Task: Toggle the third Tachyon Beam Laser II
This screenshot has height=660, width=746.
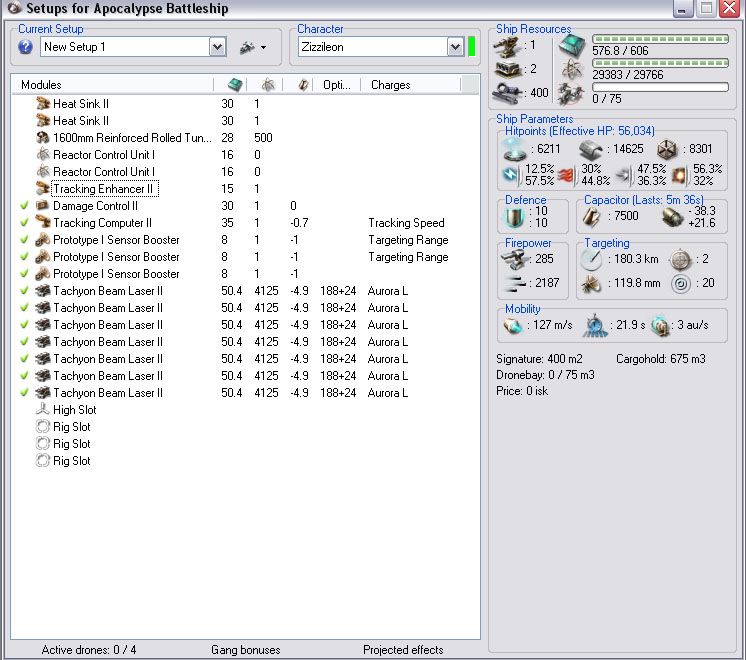Action: tap(24, 325)
